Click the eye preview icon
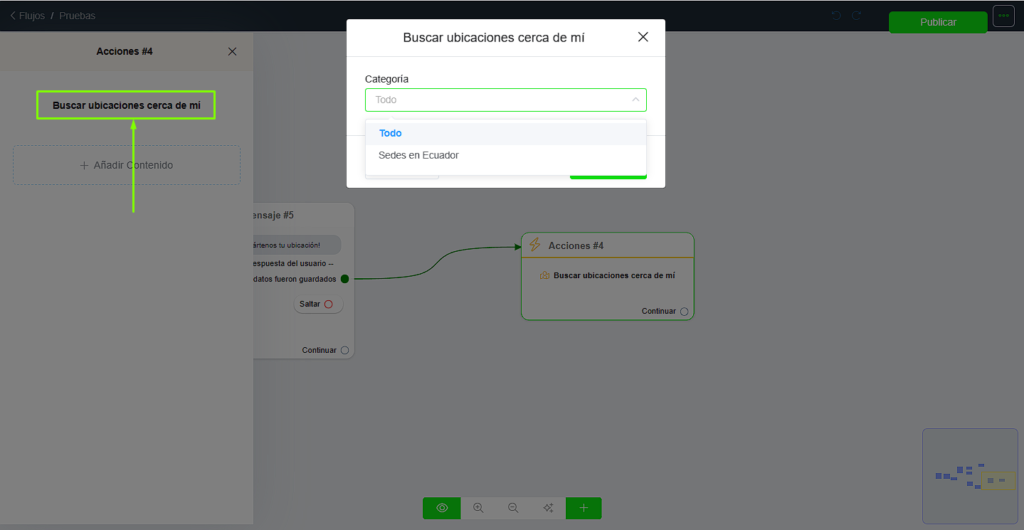The width and height of the screenshot is (1024, 530). pyautogui.click(x=441, y=508)
